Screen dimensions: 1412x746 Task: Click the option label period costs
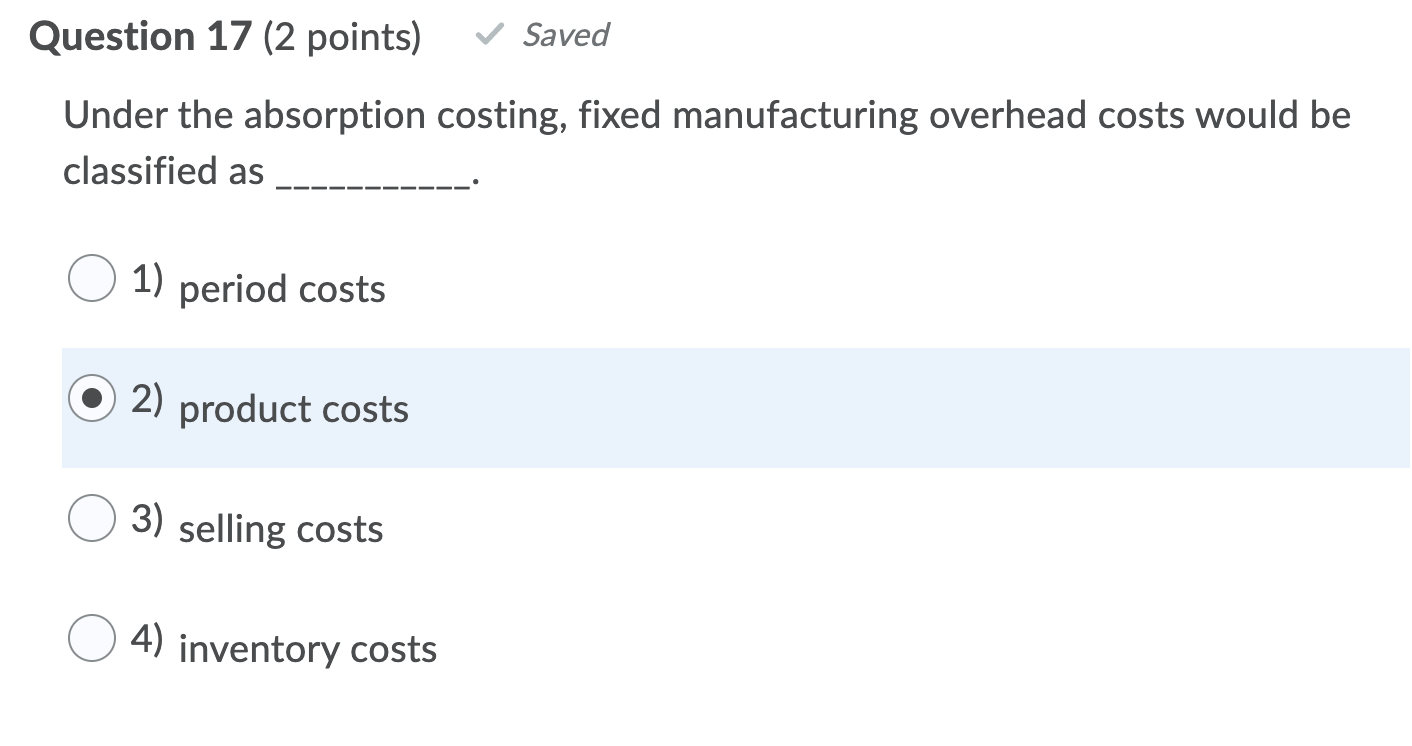281,289
